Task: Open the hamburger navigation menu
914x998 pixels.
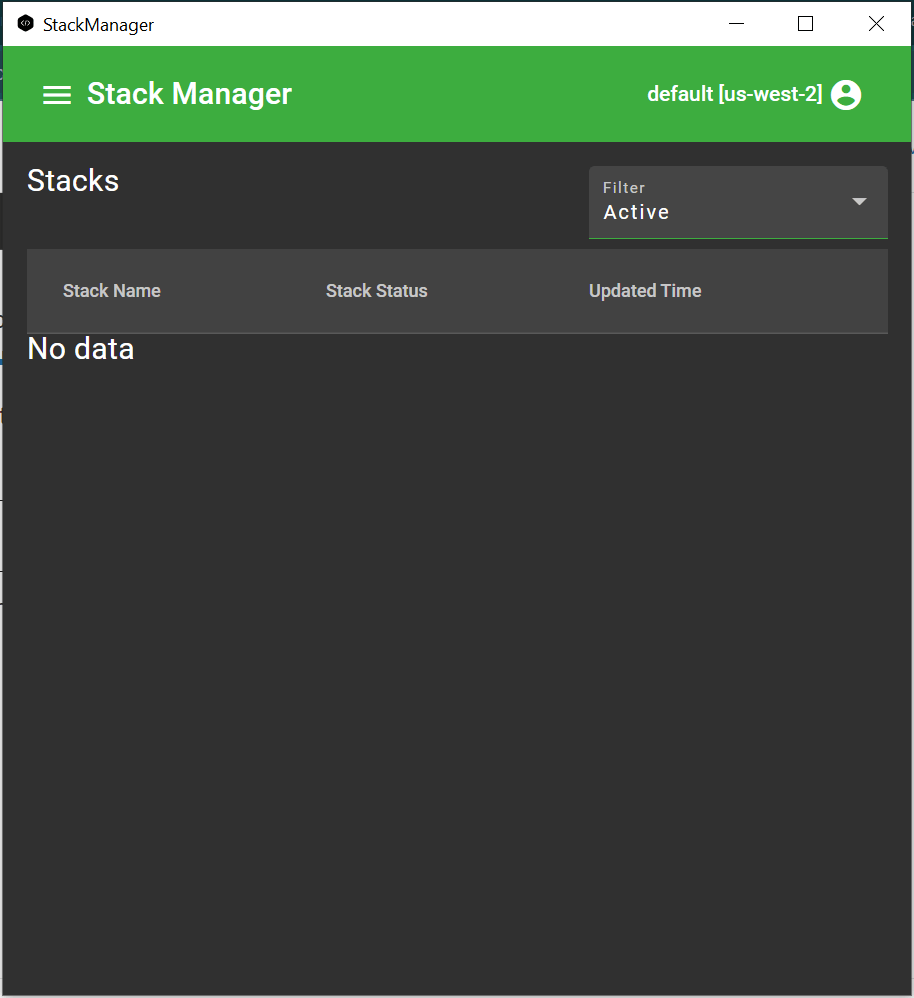Action: coord(57,95)
